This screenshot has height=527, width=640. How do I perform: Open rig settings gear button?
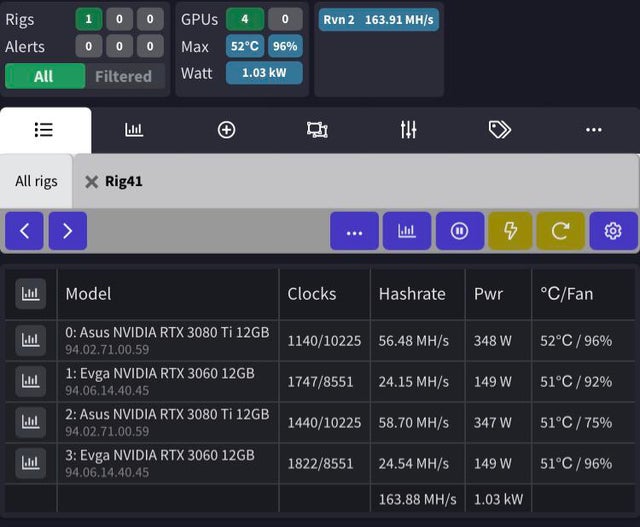tap(613, 231)
